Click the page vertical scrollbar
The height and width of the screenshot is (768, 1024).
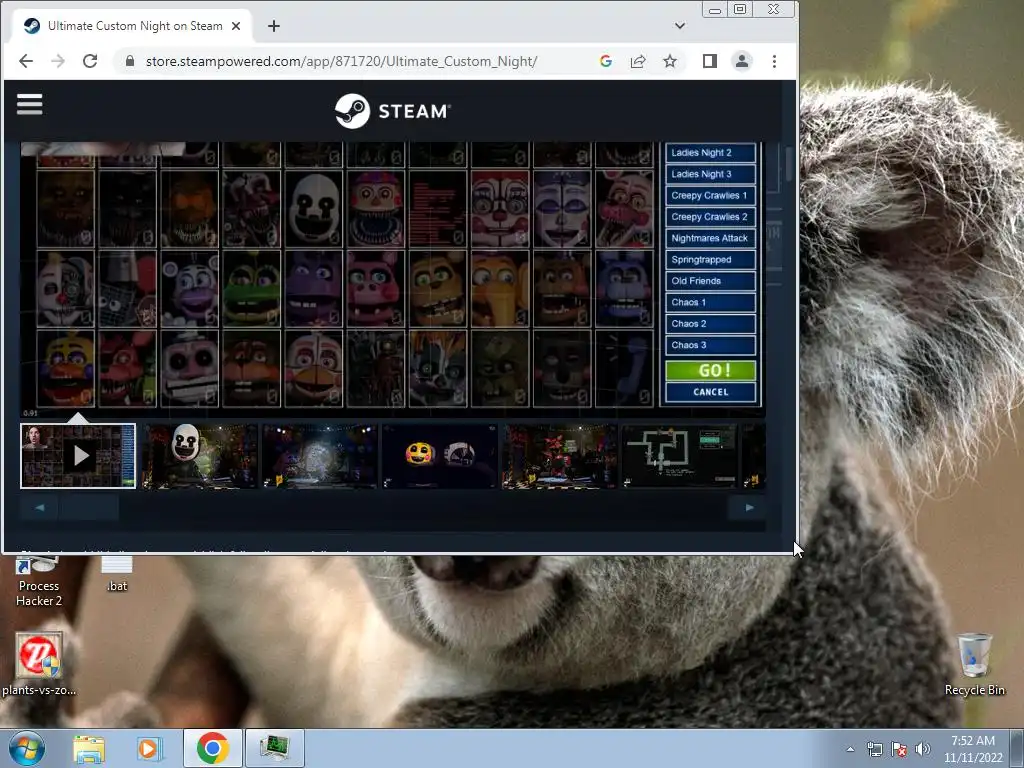pyautogui.click(x=790, y=163)
